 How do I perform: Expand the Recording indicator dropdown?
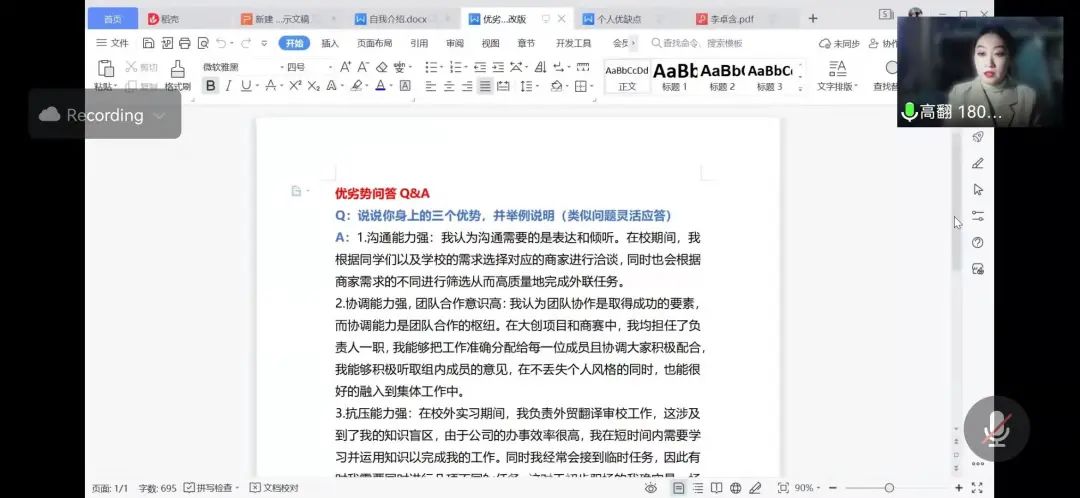(x=158, y=115)
